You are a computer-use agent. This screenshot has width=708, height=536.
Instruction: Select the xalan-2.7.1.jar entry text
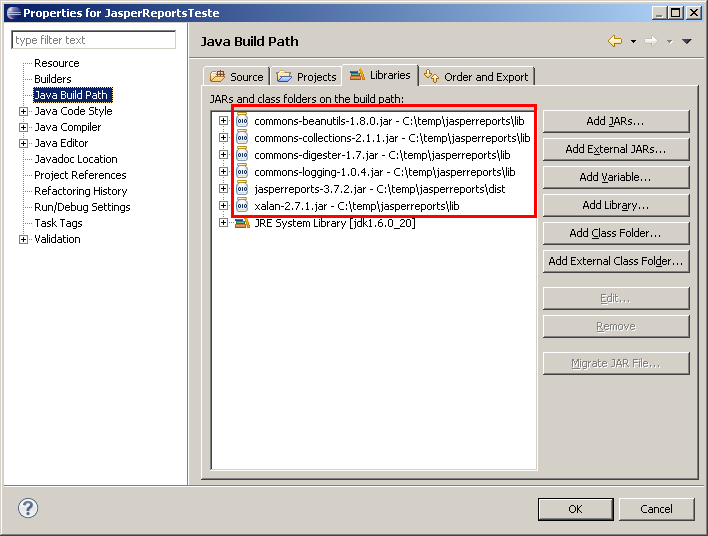[357, 206]
